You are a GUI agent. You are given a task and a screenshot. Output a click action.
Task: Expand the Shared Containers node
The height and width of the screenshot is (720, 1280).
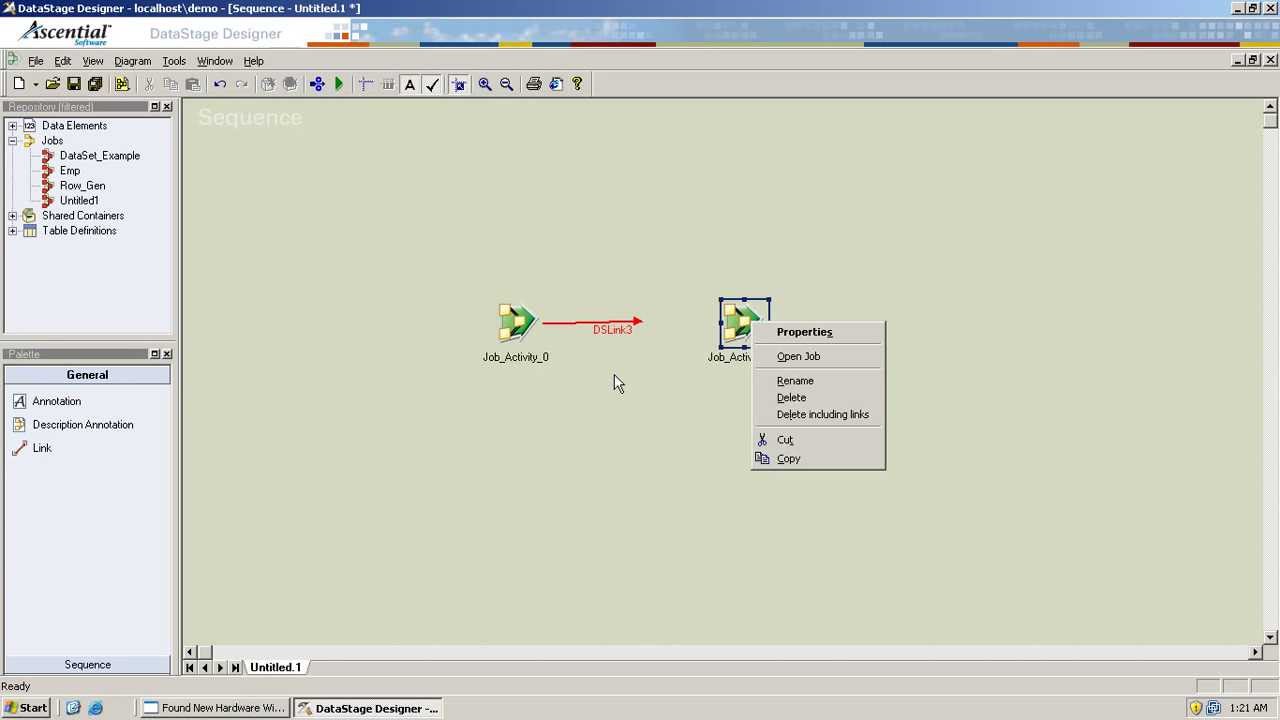point(12,216)
